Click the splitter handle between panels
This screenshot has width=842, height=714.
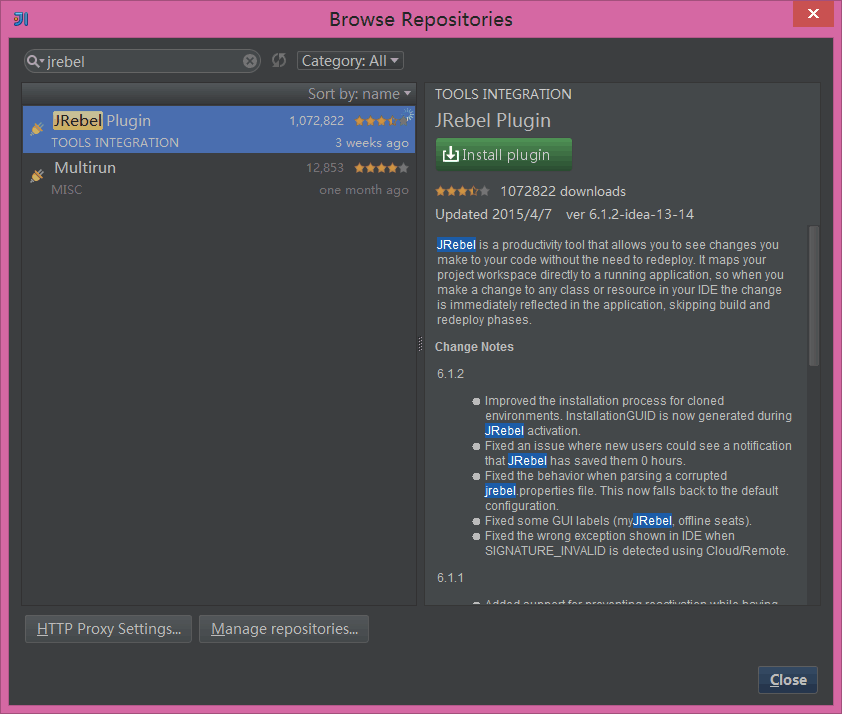[420, 344]
